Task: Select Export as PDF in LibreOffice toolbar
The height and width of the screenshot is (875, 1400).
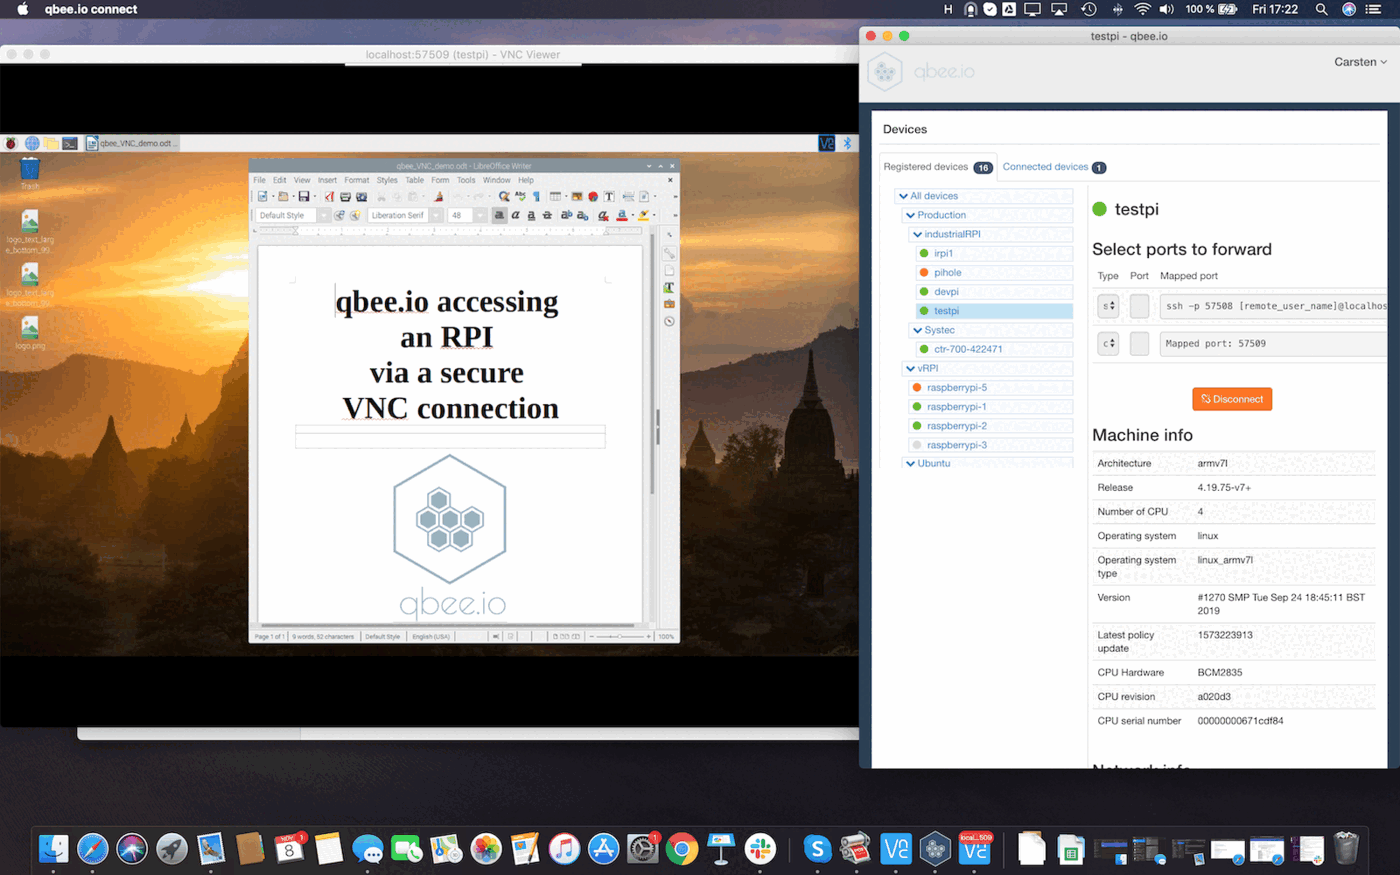Action: point(328,198)
